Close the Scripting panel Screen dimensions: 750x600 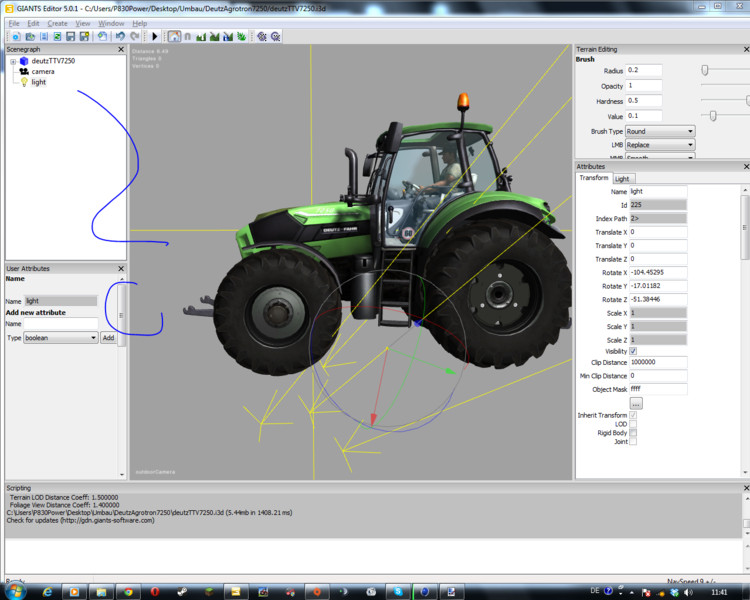[x=747, y=488]
